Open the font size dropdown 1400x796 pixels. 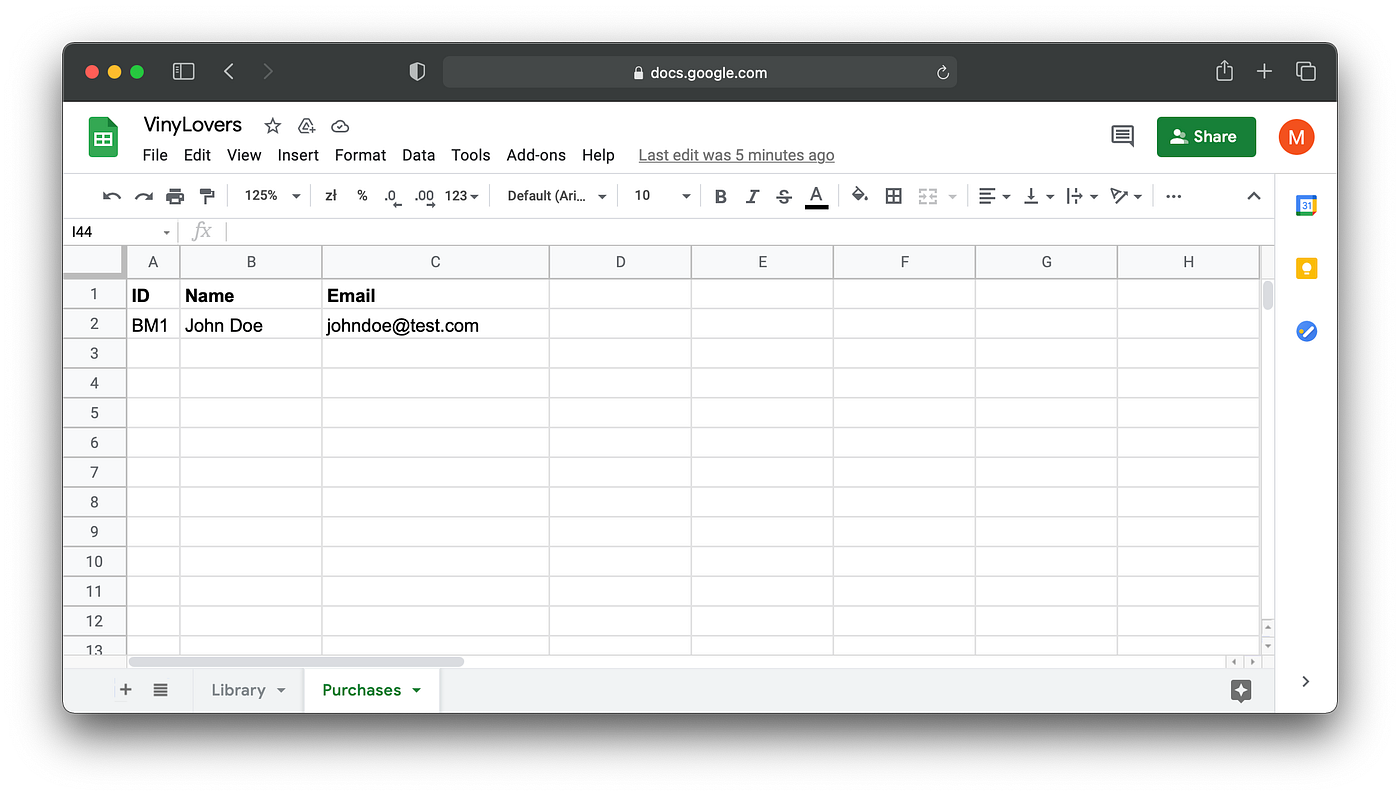point(658,196)
